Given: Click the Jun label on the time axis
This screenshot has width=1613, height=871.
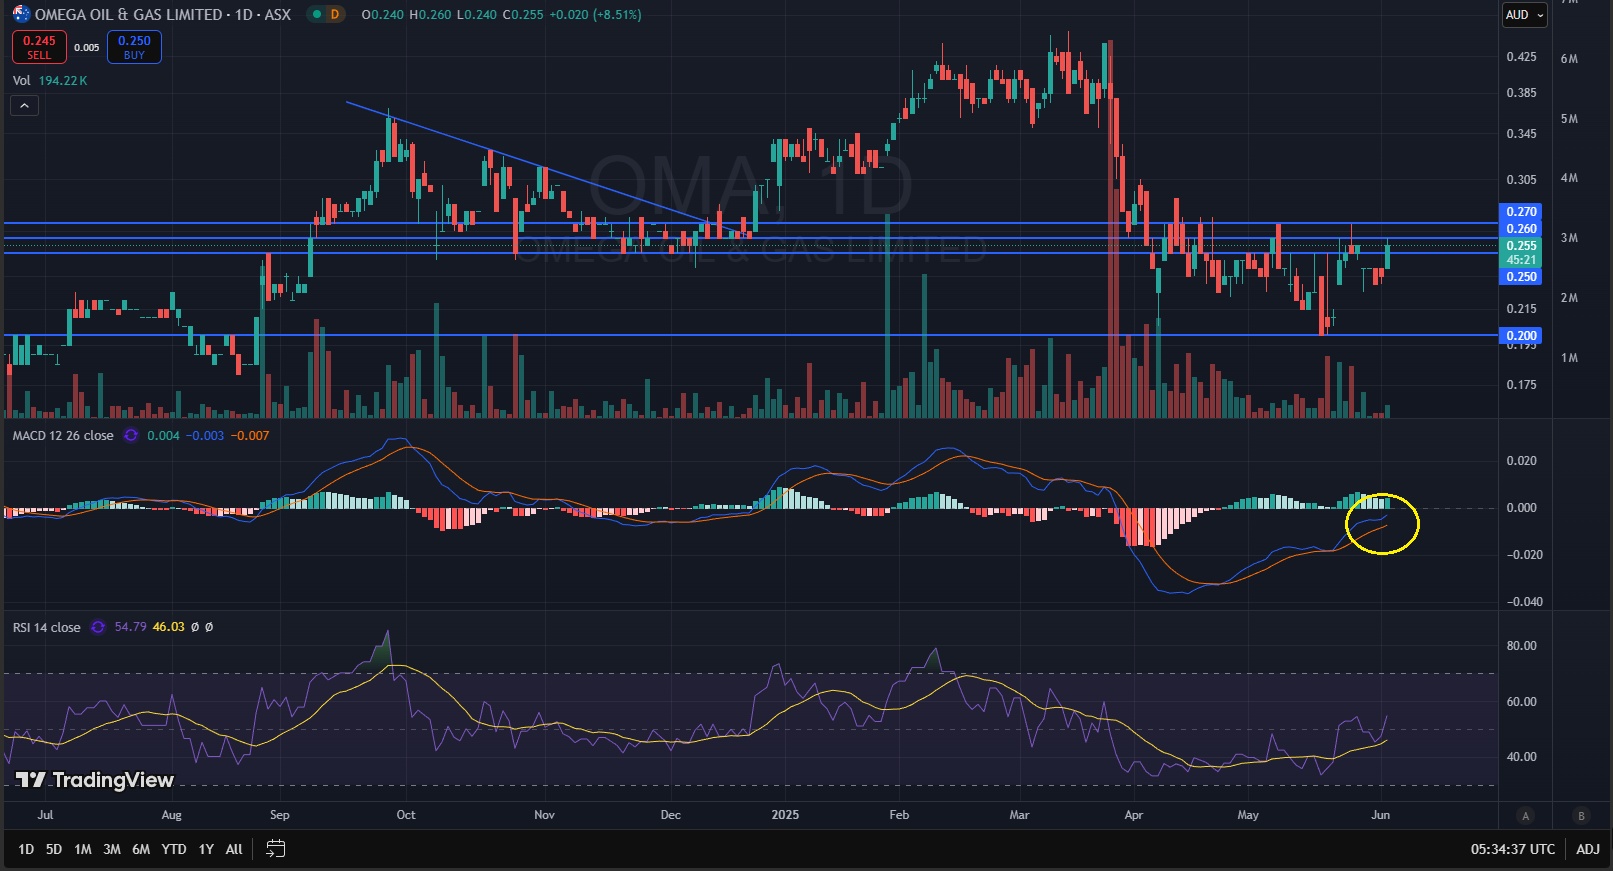Looking at the screenshot, I should click(x=1380, y=815).
